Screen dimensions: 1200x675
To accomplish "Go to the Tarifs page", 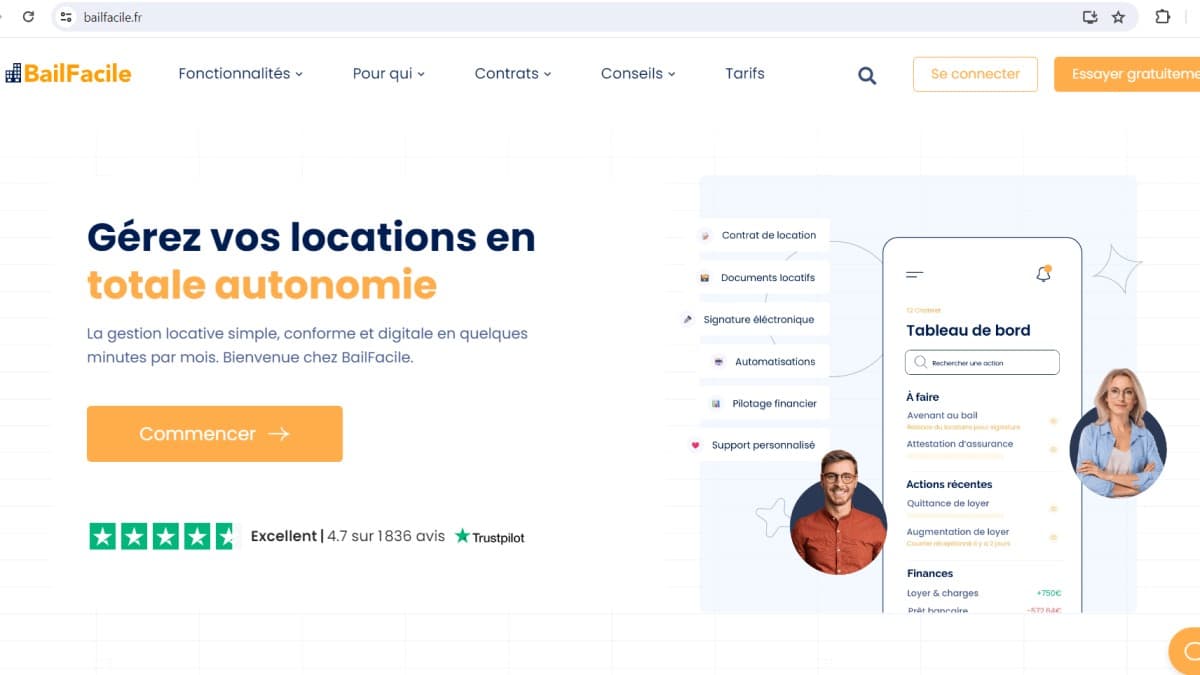I will [744, 73].
